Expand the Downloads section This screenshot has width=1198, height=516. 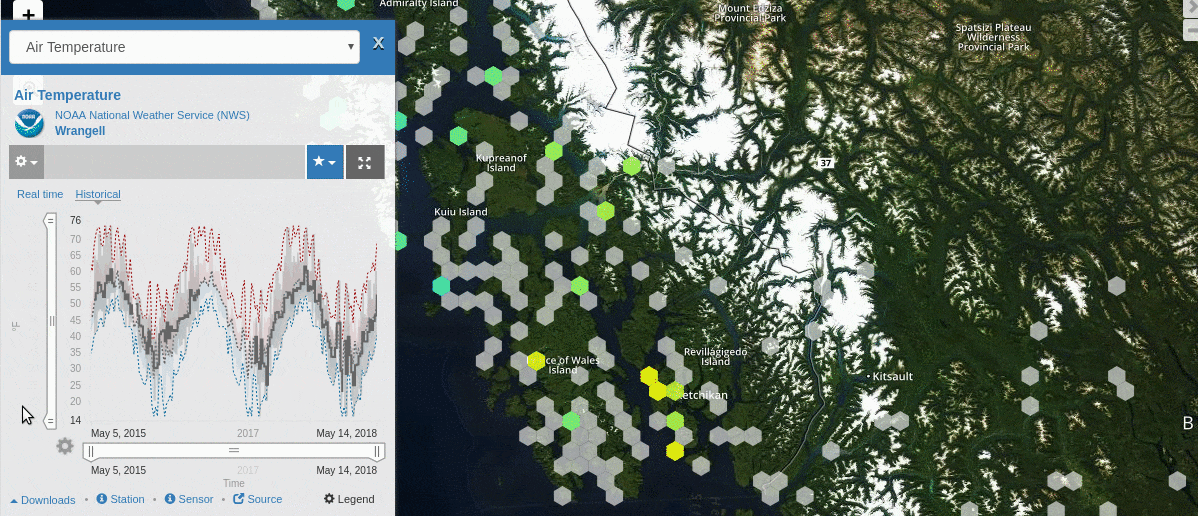[x=43, y=500]
